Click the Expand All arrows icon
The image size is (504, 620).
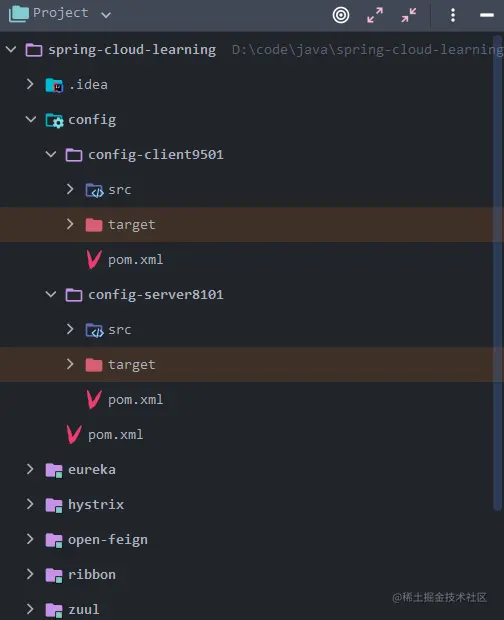point(375,15)
